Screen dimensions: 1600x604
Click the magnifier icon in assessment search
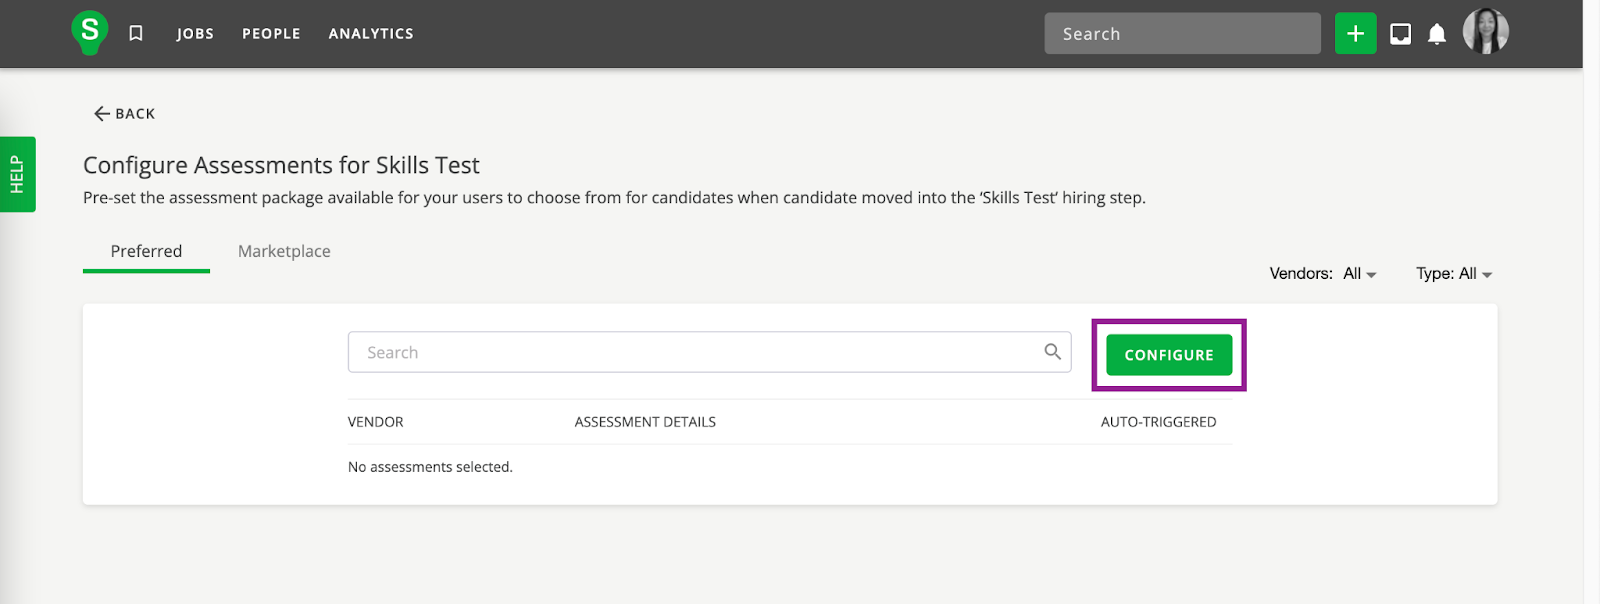point(1052,352)
